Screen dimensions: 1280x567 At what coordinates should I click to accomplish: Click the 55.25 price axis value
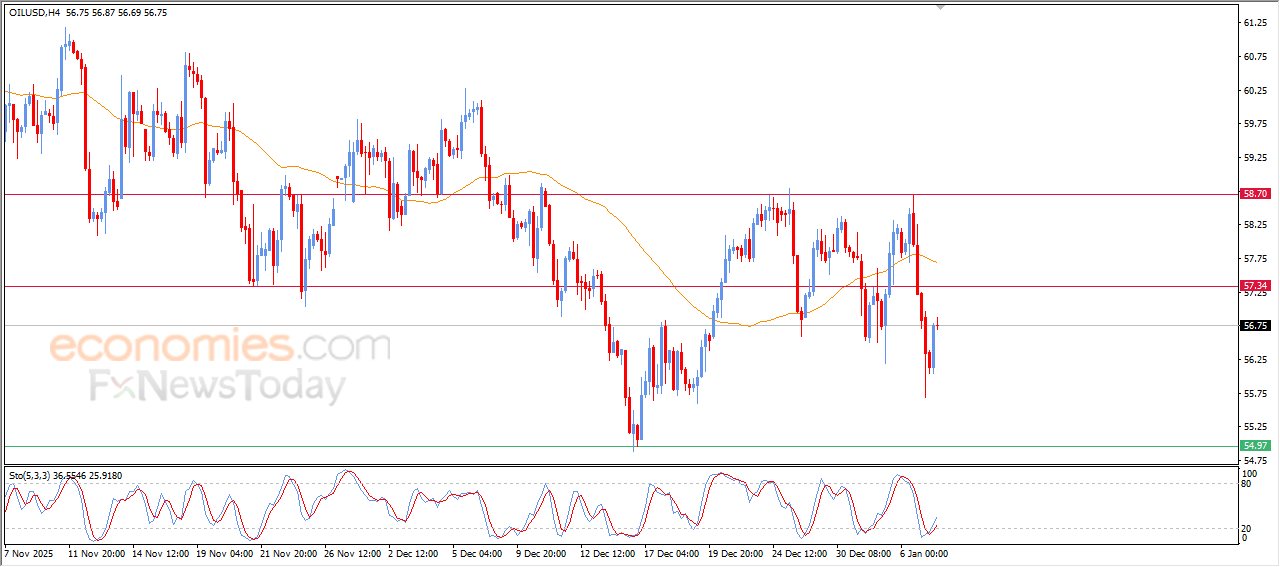pyautogui.click(x=1255, y=427)
